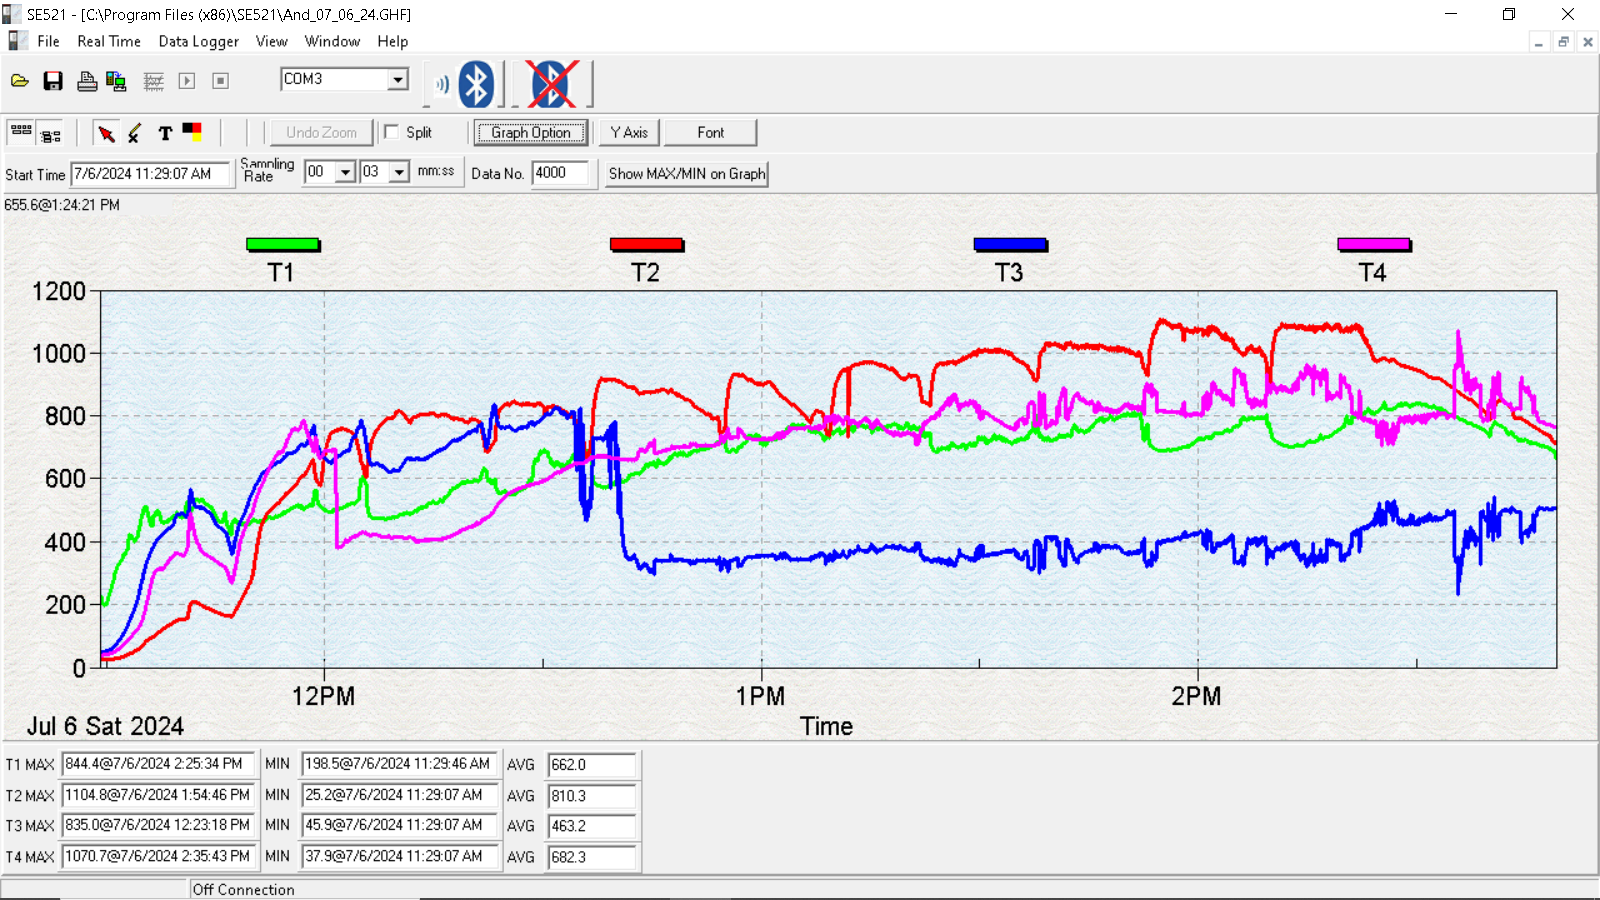Click the magenta T4 legend color swatch
1600x900 pixels.
pos(1374,245)
